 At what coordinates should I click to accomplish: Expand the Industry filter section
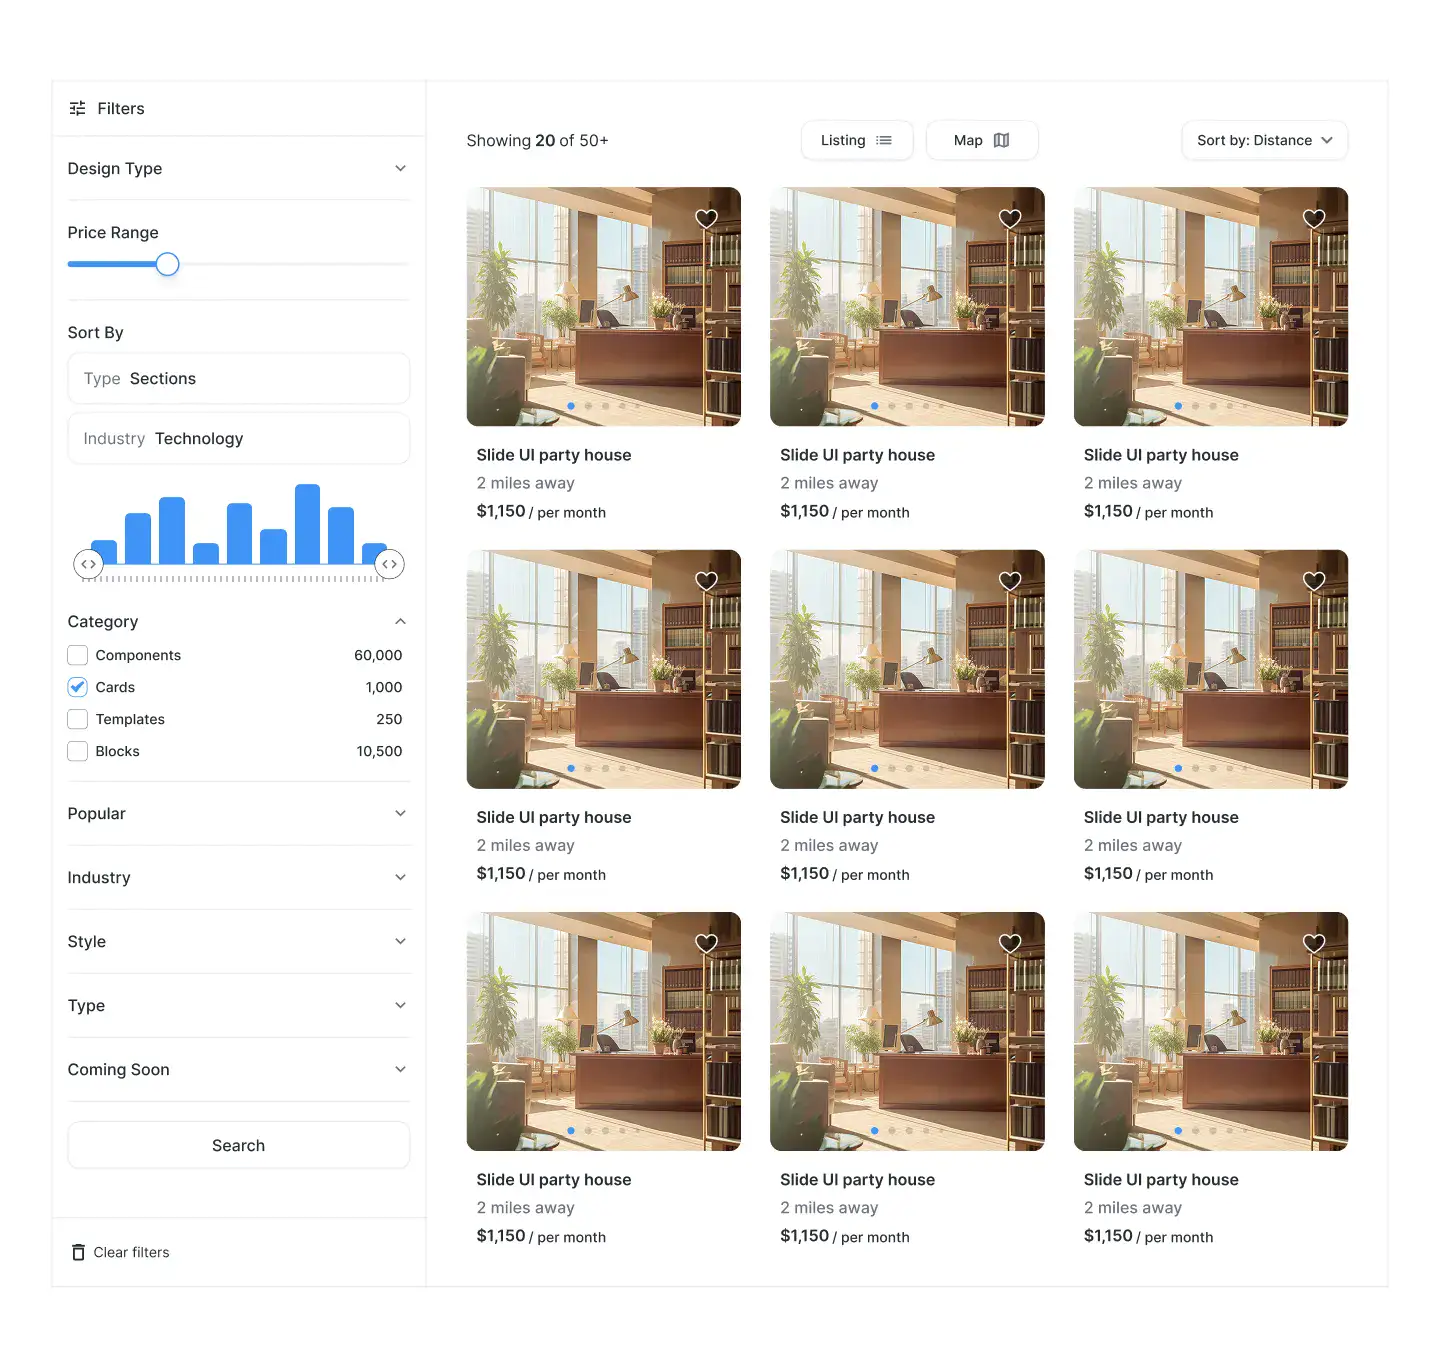point(238,877)
